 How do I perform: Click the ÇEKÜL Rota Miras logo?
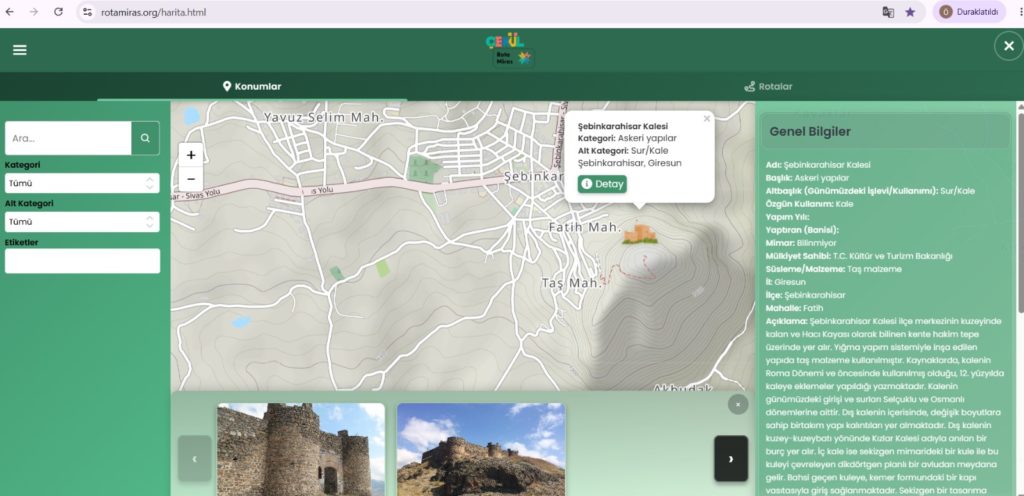click(x=509, y=50)
